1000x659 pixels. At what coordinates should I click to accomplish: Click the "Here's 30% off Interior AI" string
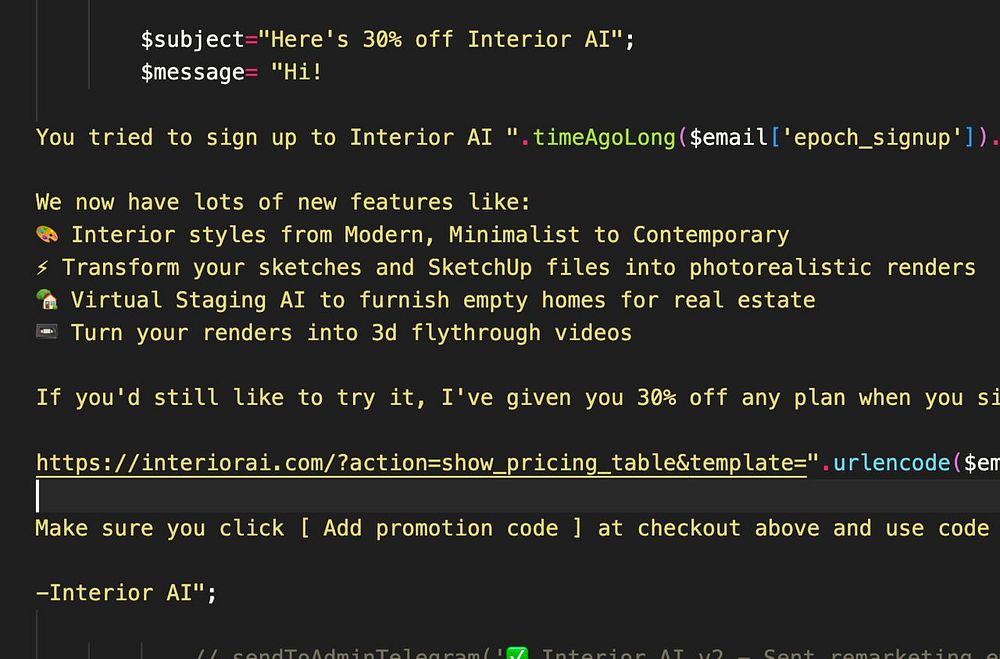(x=440, y=40)
